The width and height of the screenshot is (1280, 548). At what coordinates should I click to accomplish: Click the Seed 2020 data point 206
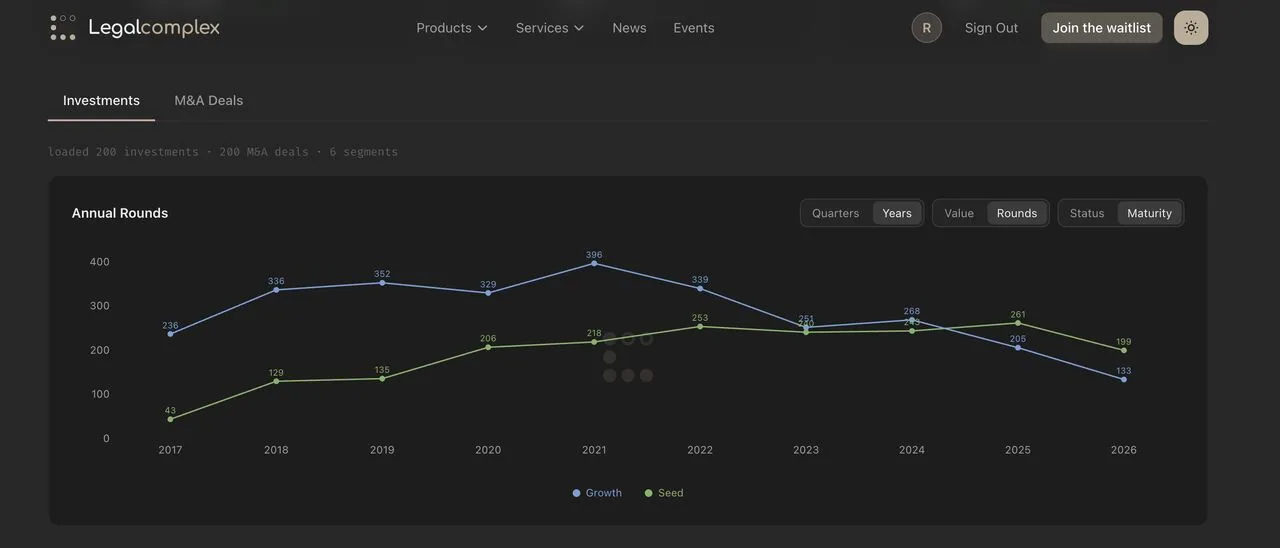(x=488, y=347)
